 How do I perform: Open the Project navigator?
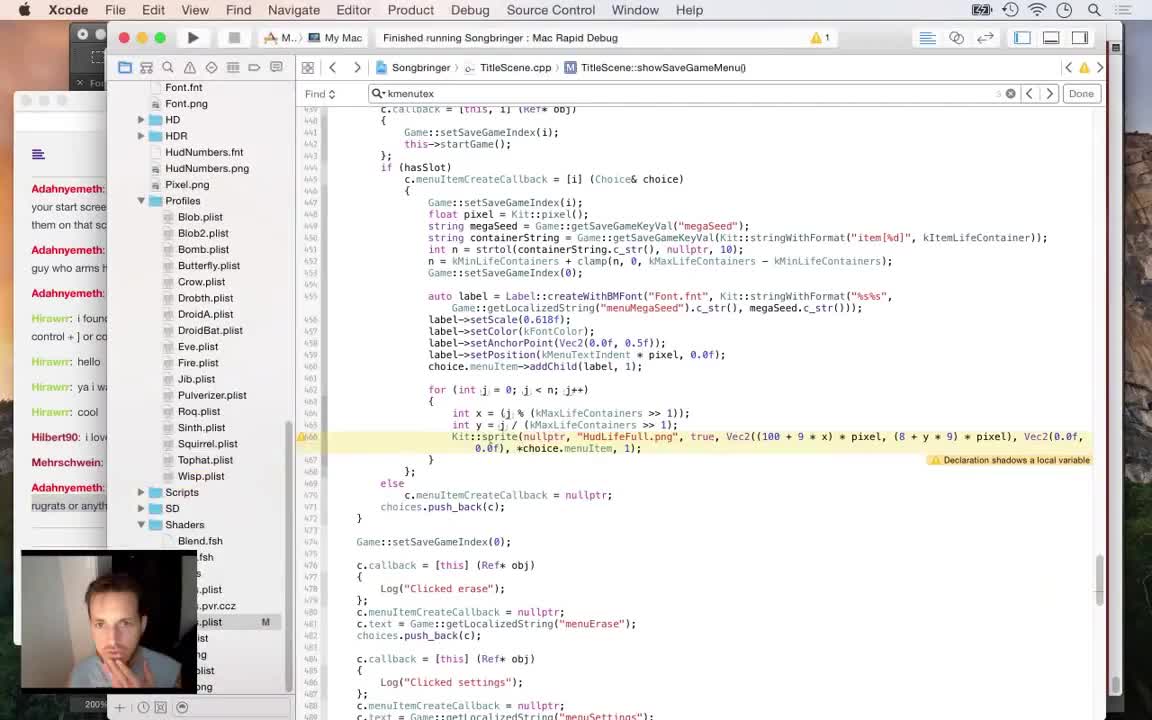tap(125, 68)
